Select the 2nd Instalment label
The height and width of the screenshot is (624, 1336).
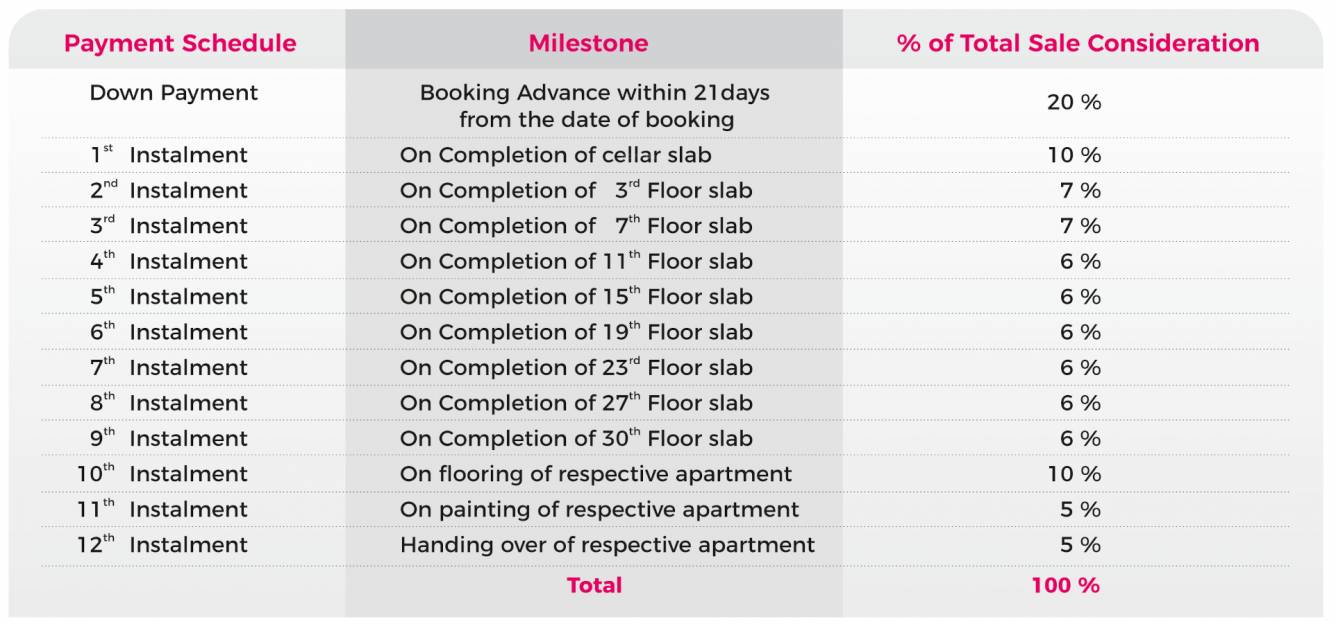169,190
